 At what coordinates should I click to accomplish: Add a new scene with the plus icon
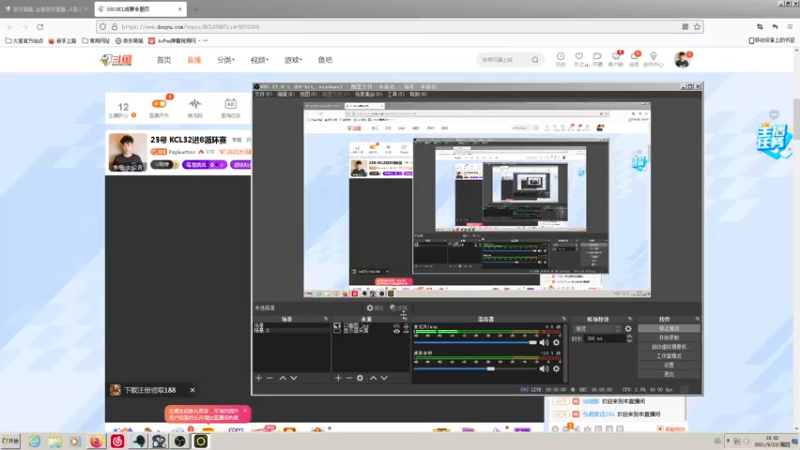click(259, 378)
